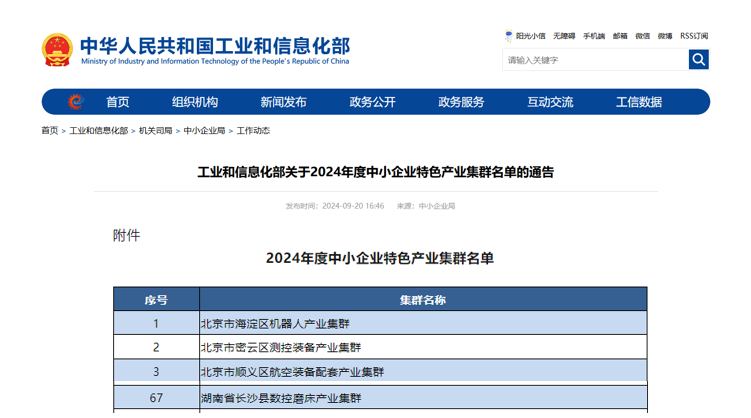Screen dimensions: 751x418
Task: Click the keyword search input field
Action: coord(595,60)
